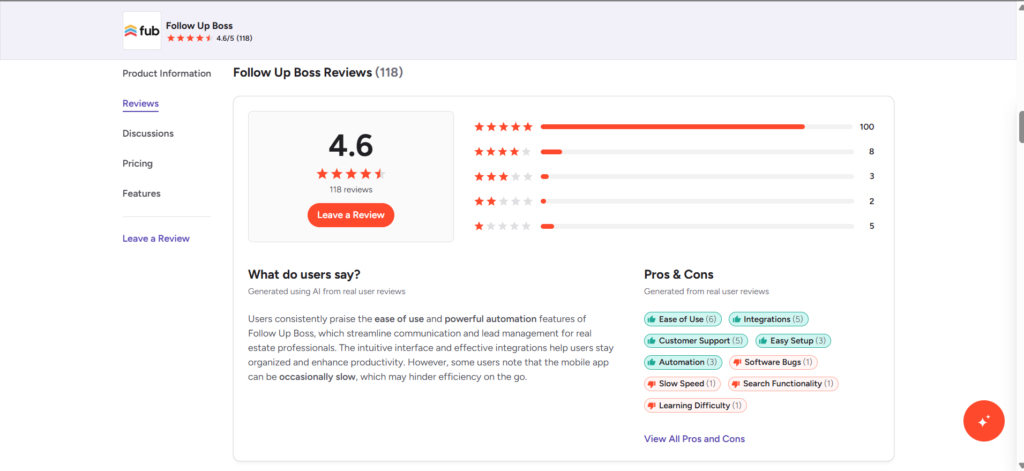Select the Slow Speed (1) tag
1024x471 pixels.
(x=682, y=383)
